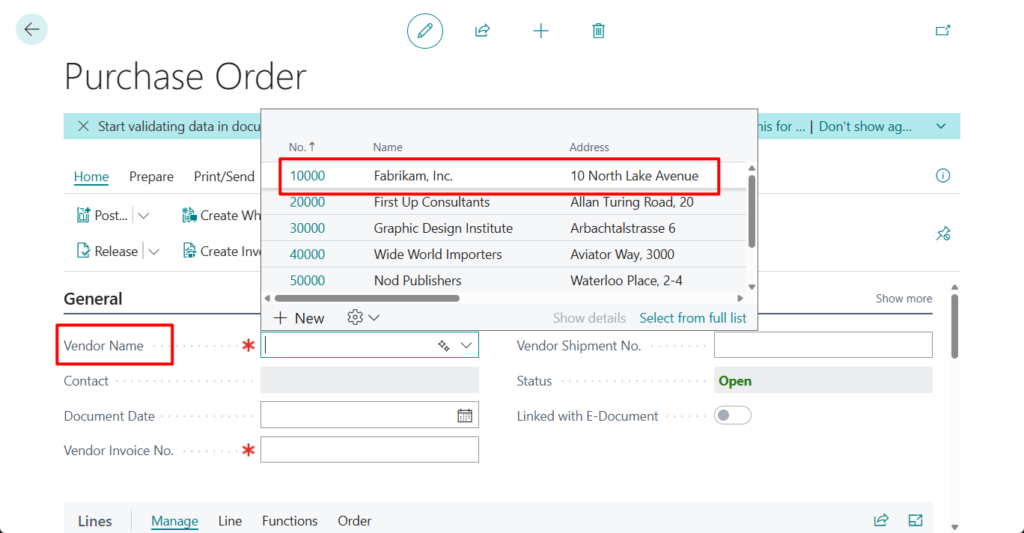Click the plus icon to create new
Viewport: 1024px width, 533px height.
pyautogui.click(x=541, y=31)
